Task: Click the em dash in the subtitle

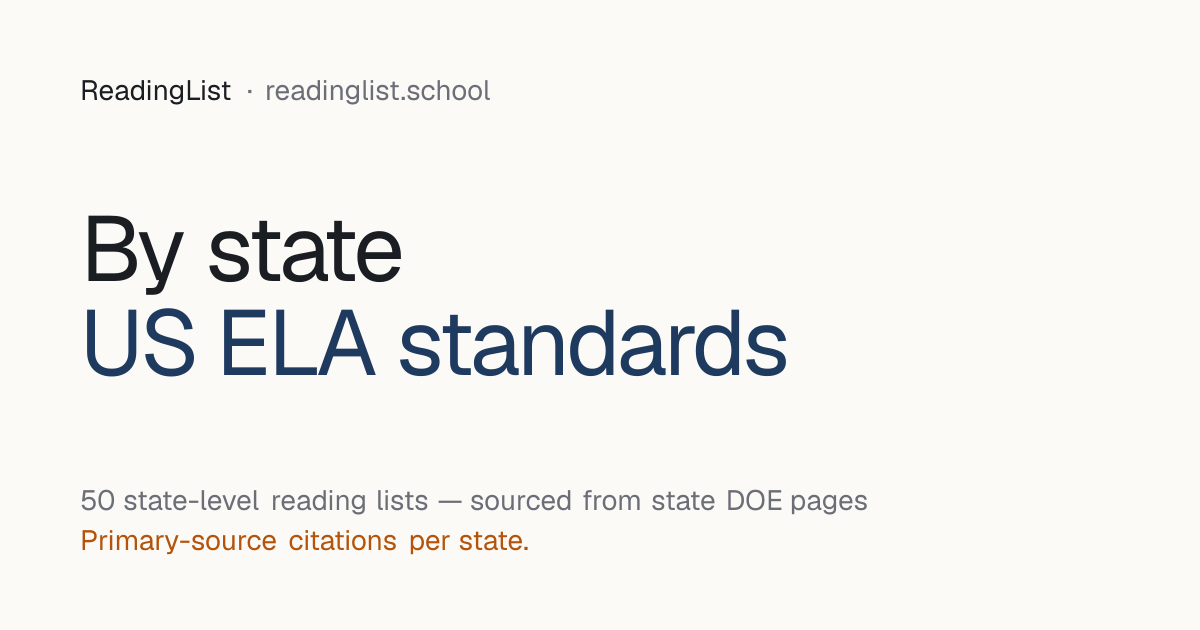Action: 449,501
